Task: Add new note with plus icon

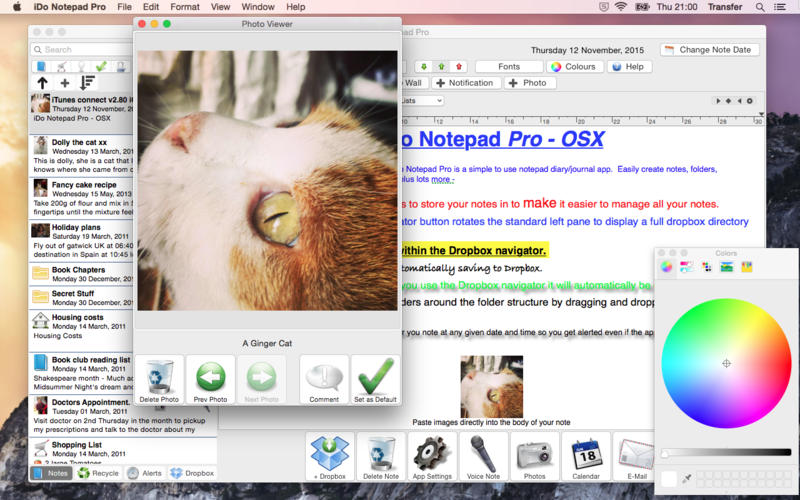Action: [x=65, y=83]
